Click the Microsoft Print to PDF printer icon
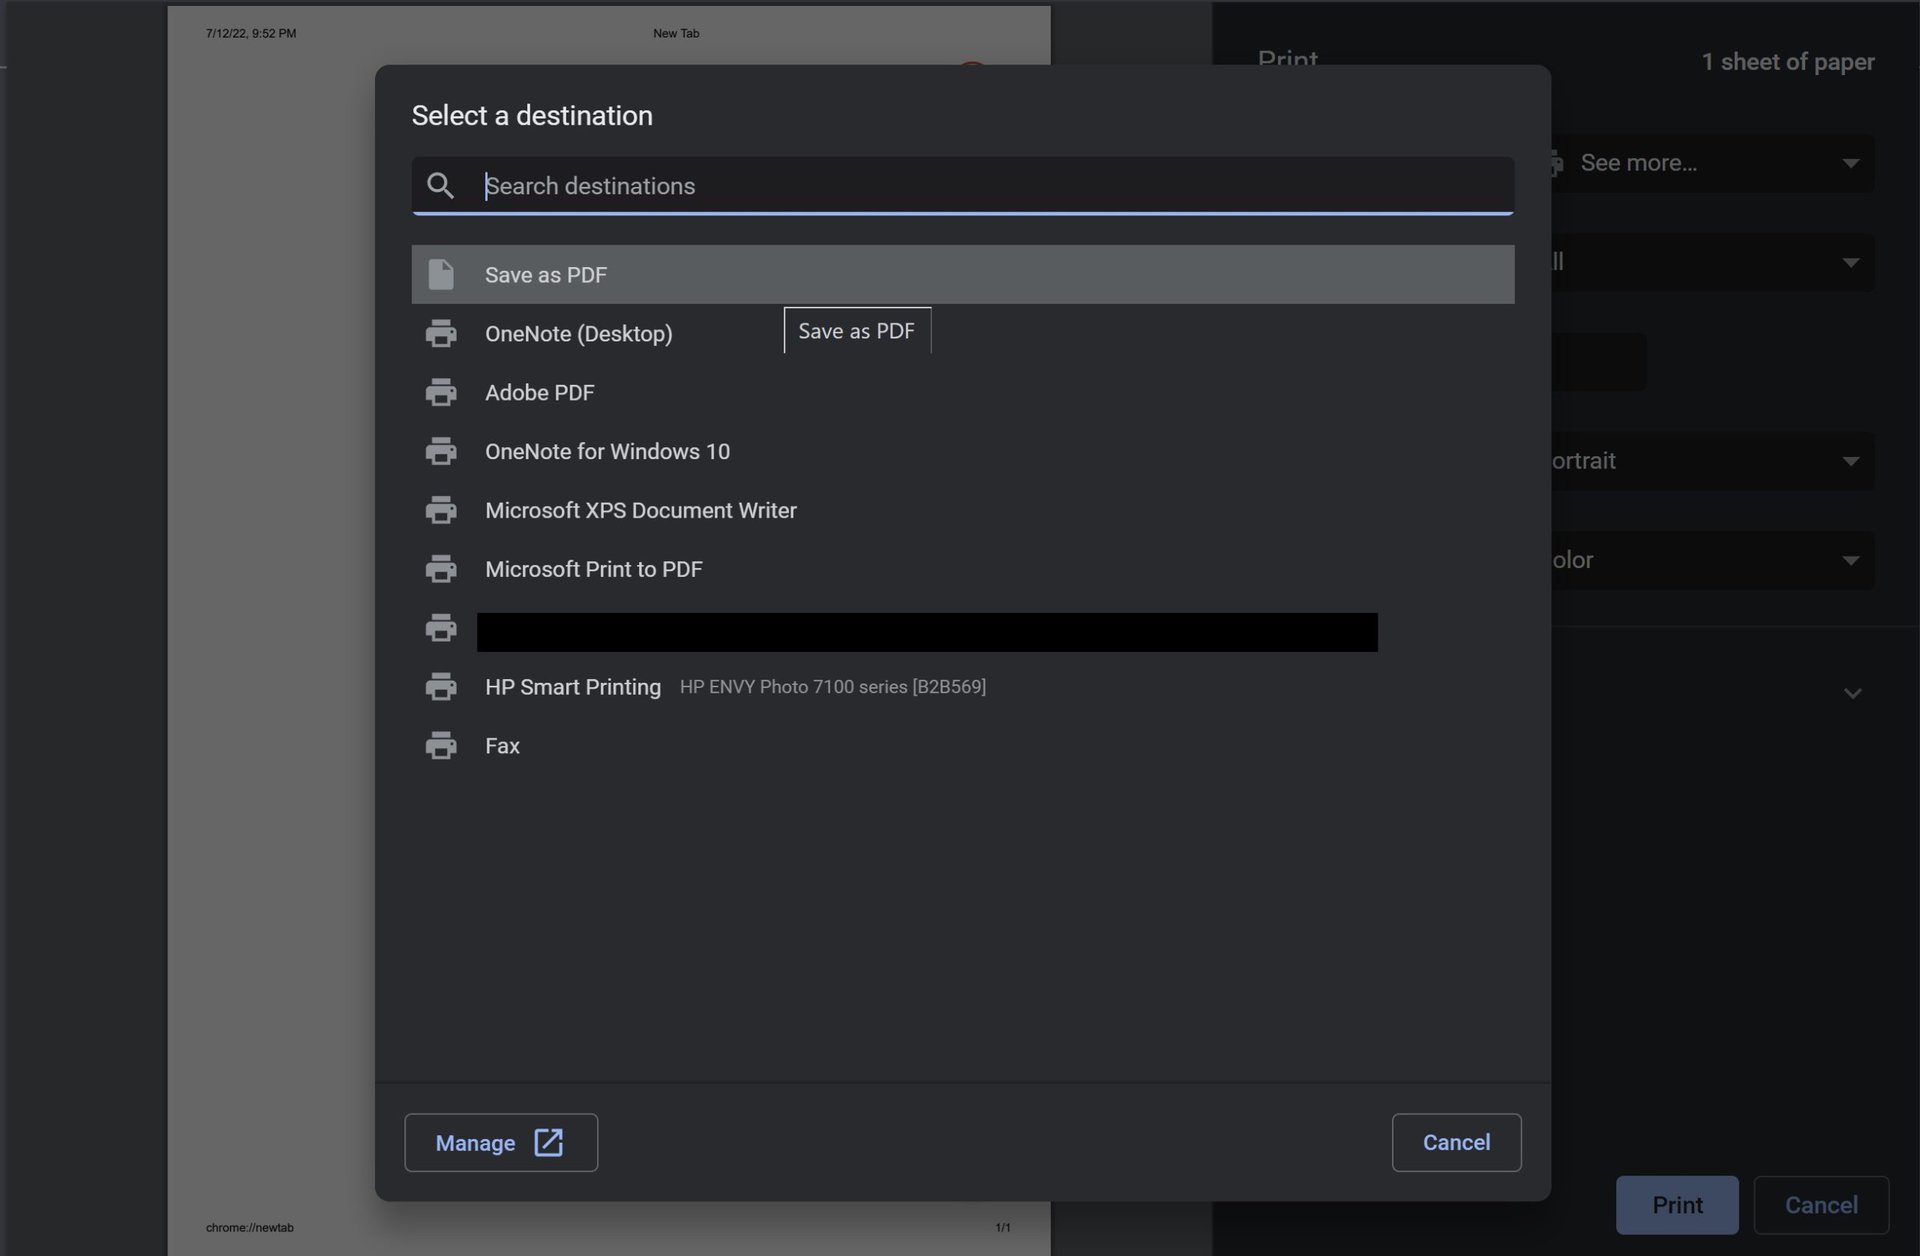 click(x=441, y=569)
